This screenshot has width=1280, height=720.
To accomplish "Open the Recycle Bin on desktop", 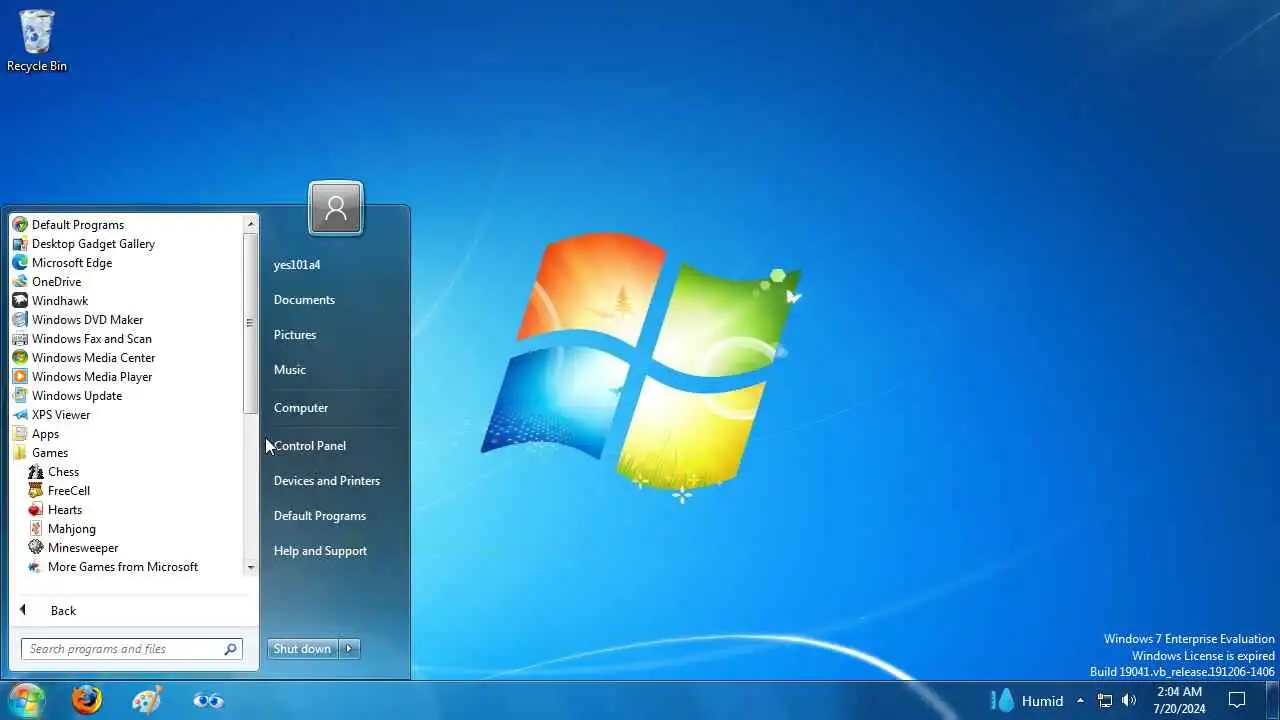I will (x=37, y=41).
